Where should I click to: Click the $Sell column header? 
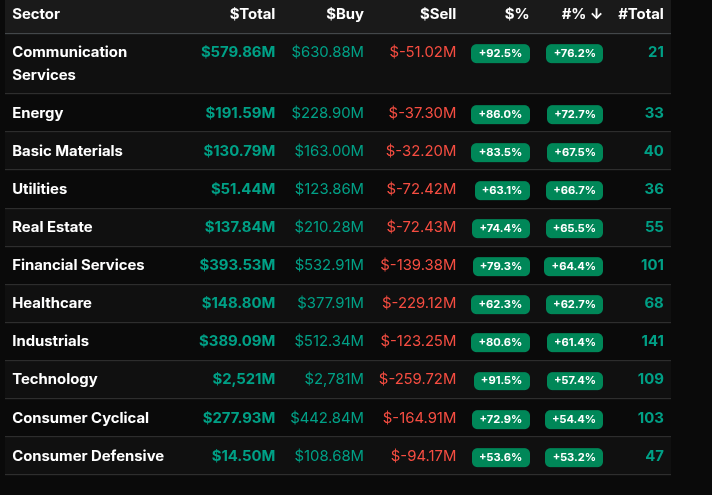[x=437, y=14]
